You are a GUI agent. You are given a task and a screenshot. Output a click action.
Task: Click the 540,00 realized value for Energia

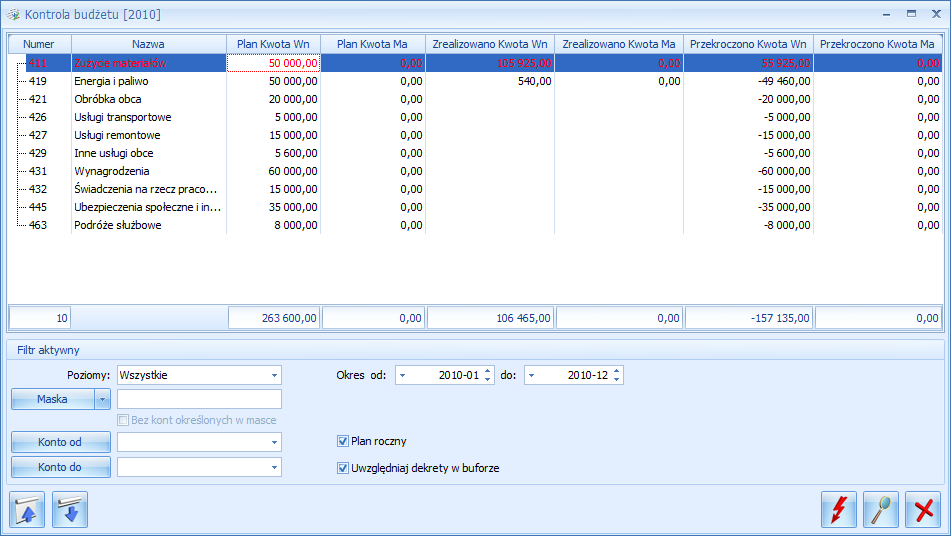(x=490, y=81)
